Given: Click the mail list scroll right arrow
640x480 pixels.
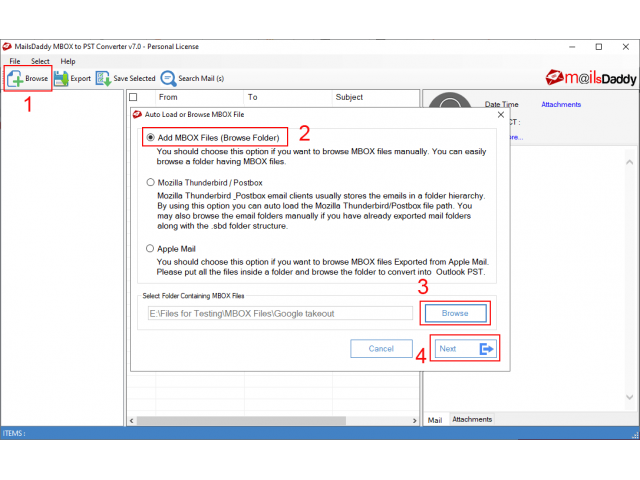Looking at the screenshot, I should coord(414,420).
